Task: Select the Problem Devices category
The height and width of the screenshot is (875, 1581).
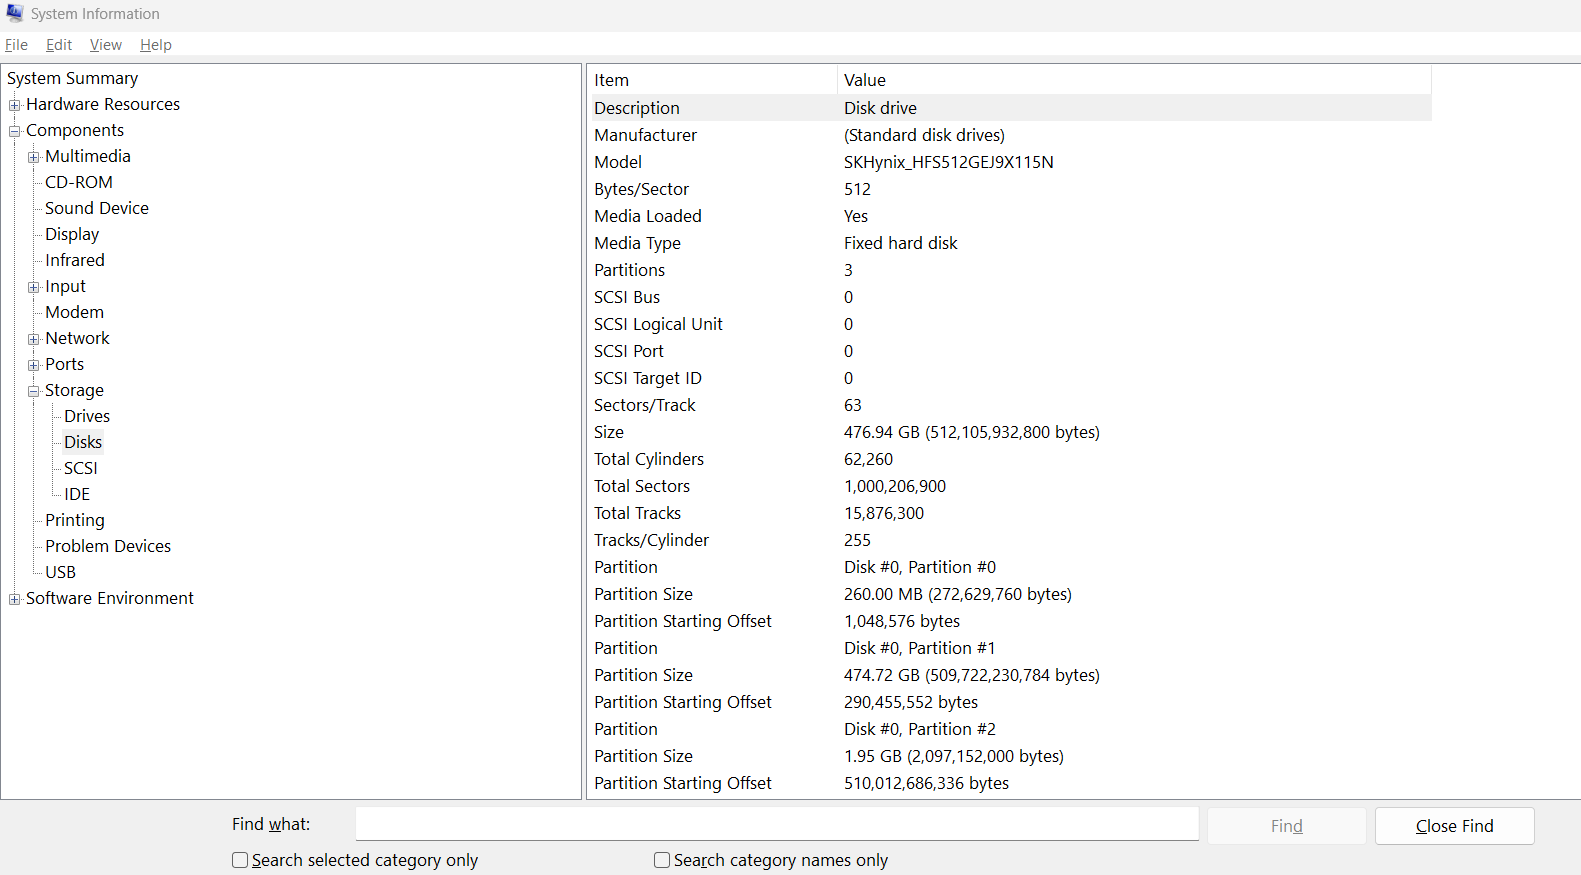Action: point(108,546)
